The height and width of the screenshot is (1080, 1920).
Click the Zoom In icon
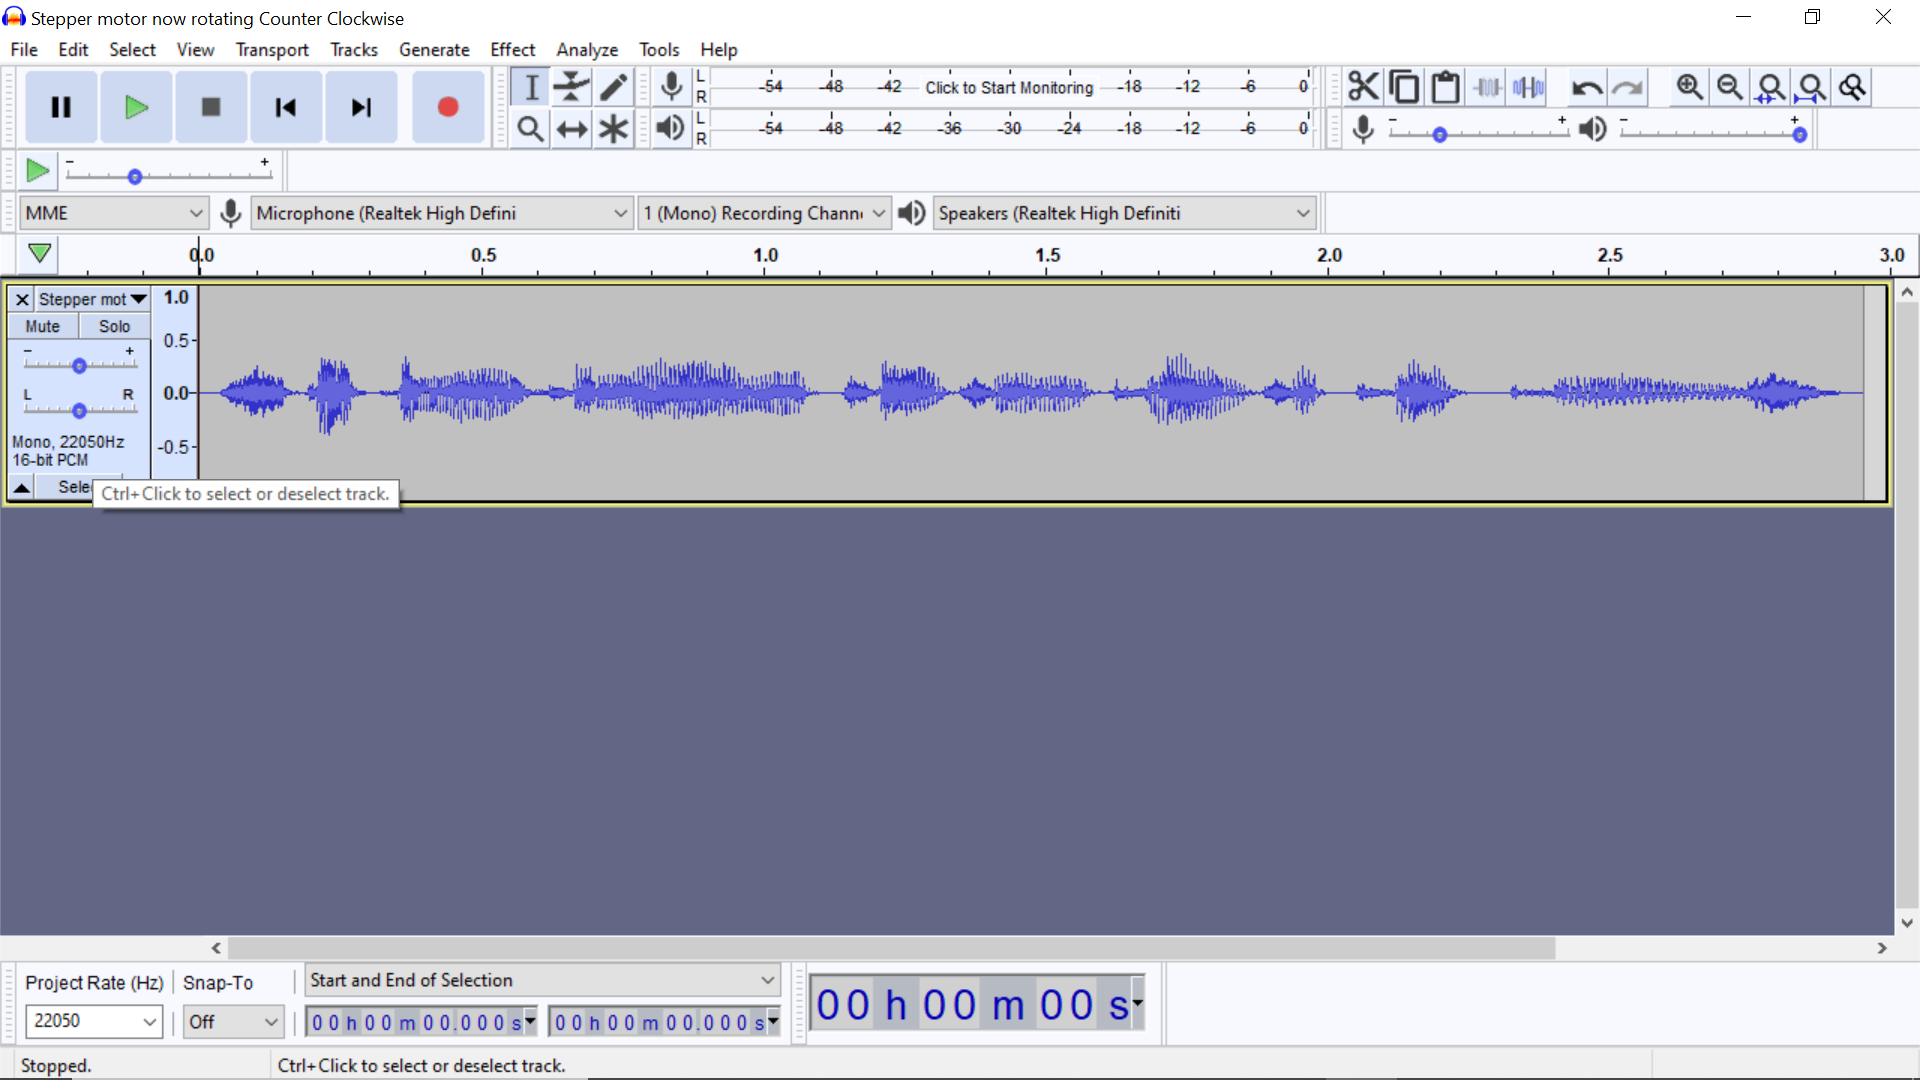click(1689, 87)
